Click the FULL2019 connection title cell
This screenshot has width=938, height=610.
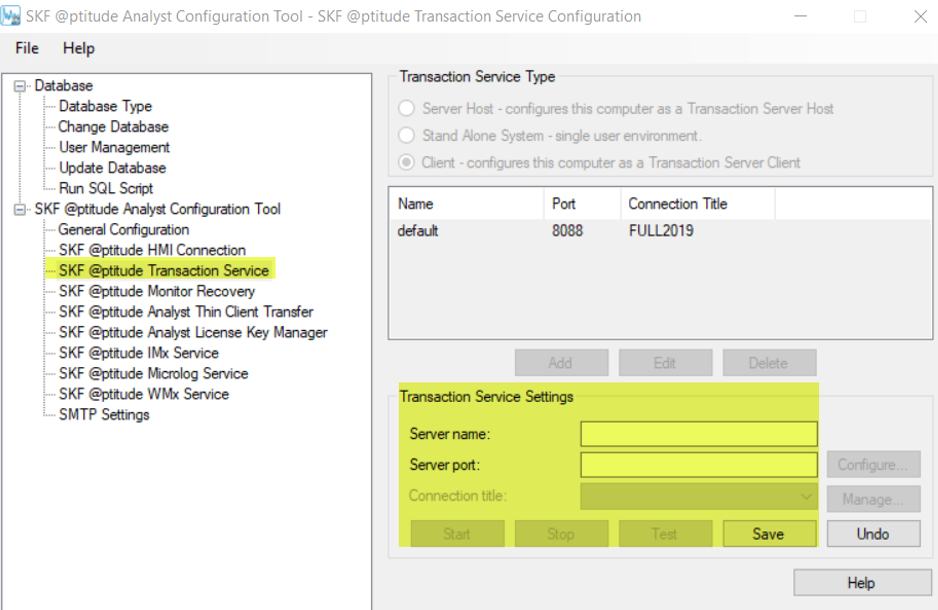tap(661, 231)
